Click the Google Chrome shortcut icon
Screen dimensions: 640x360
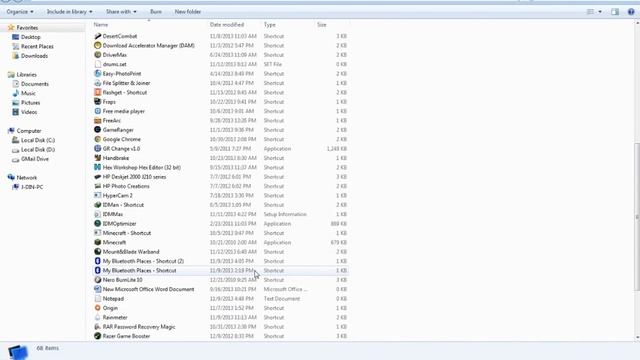[98, 140]
